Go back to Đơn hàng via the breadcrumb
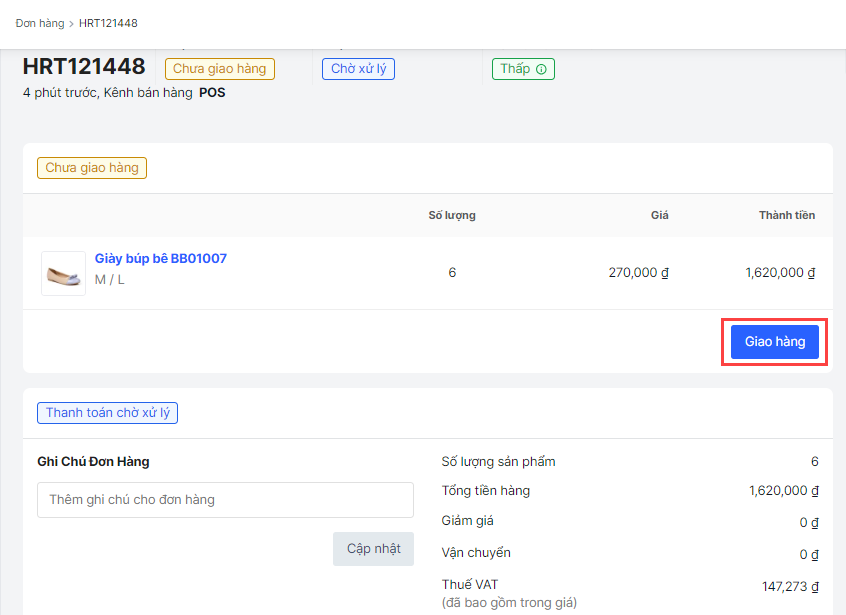The width and height of the screenshot is (846, 615). coord(39,23)
